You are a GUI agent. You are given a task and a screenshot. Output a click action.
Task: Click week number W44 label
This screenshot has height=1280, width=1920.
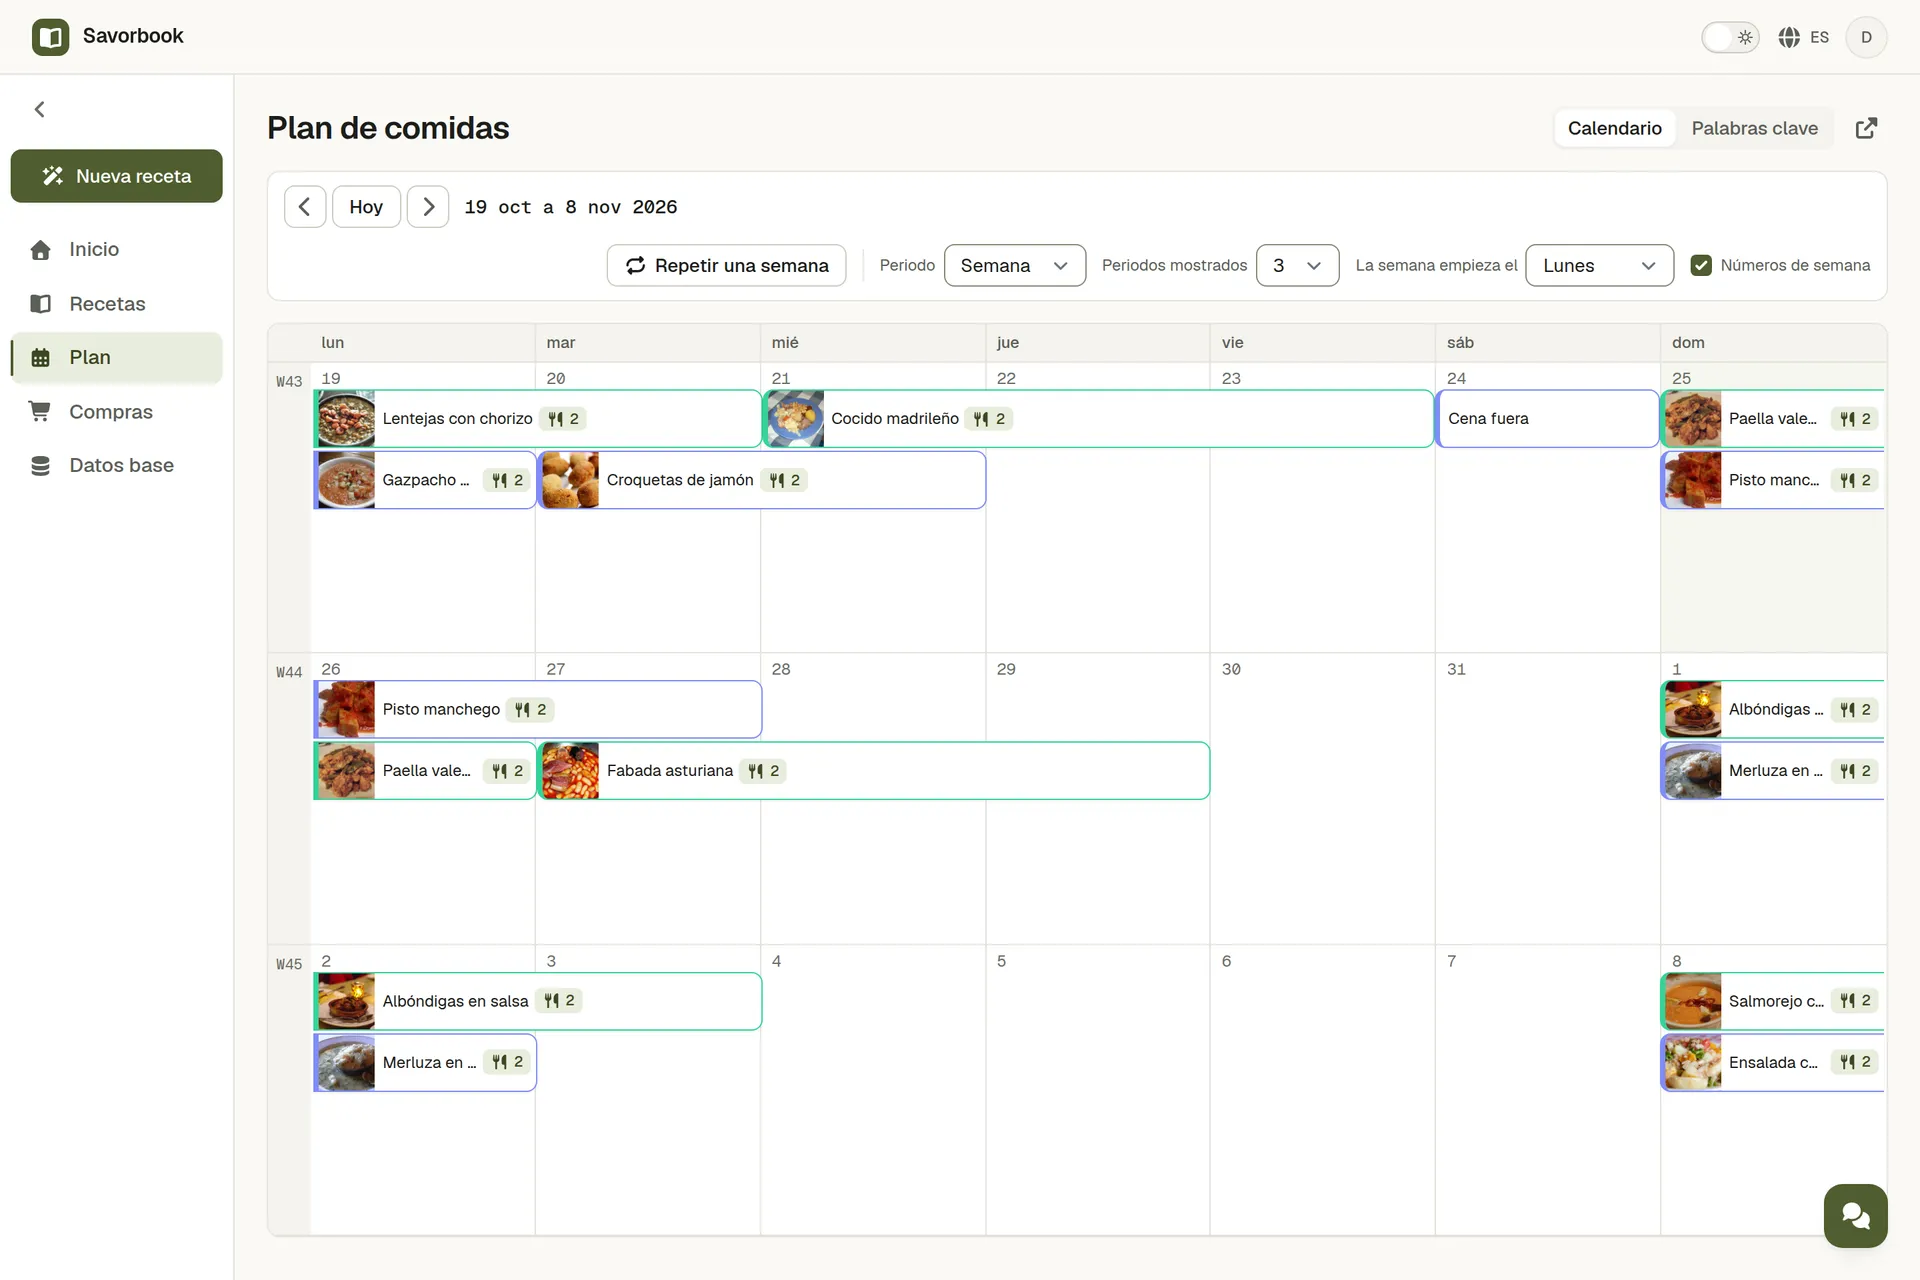click(x=289, y=673)
